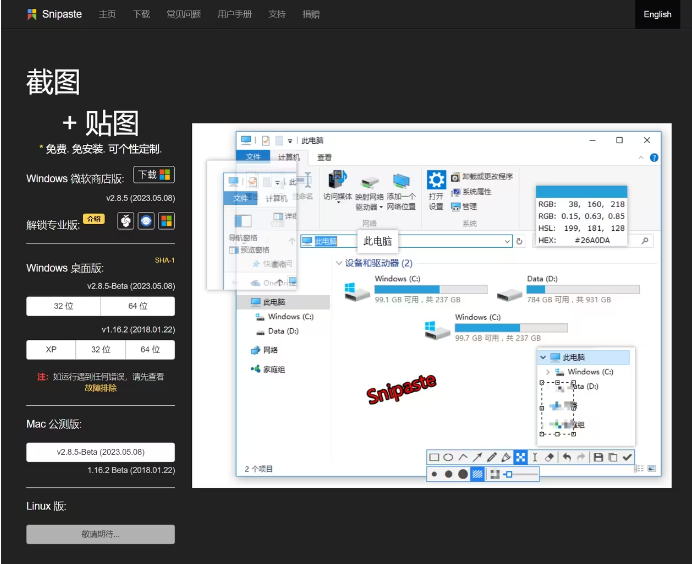The image size is (692, 564).
Task: Click the Mac 1.16.2 Beta (2018.01.22) link
Action: 131,470
